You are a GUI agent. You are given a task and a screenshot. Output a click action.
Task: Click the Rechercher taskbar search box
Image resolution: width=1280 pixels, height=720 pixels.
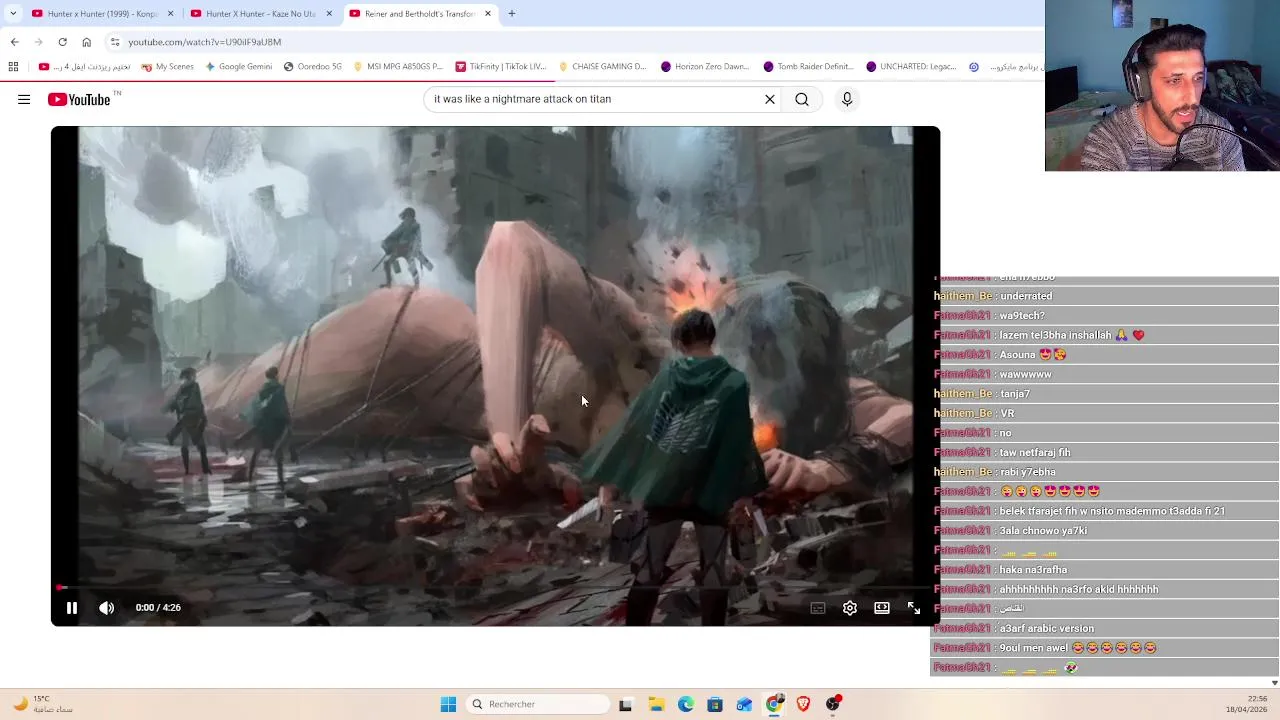538,704
